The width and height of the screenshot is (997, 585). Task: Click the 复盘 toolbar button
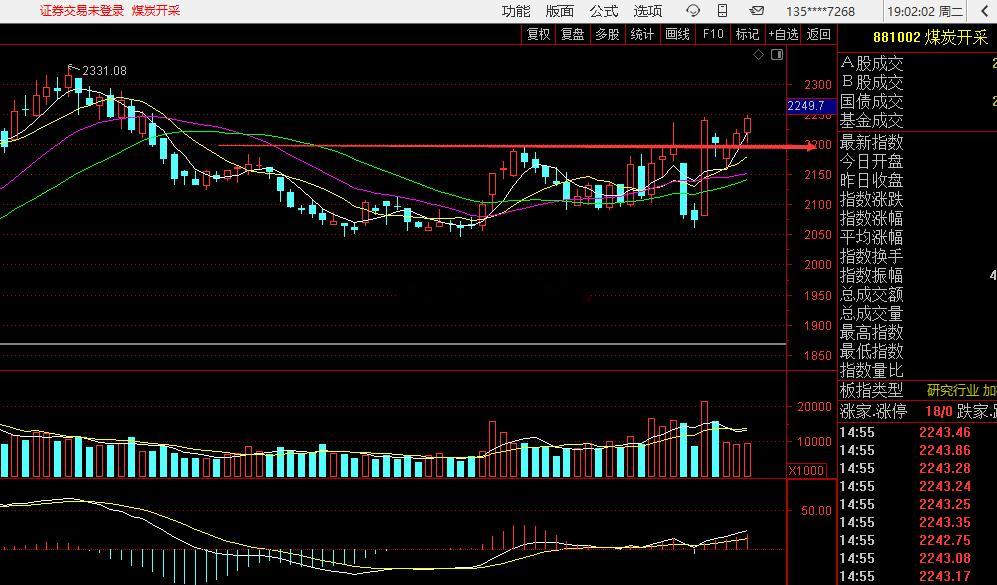pyautogui.click(x=573, y=34)
